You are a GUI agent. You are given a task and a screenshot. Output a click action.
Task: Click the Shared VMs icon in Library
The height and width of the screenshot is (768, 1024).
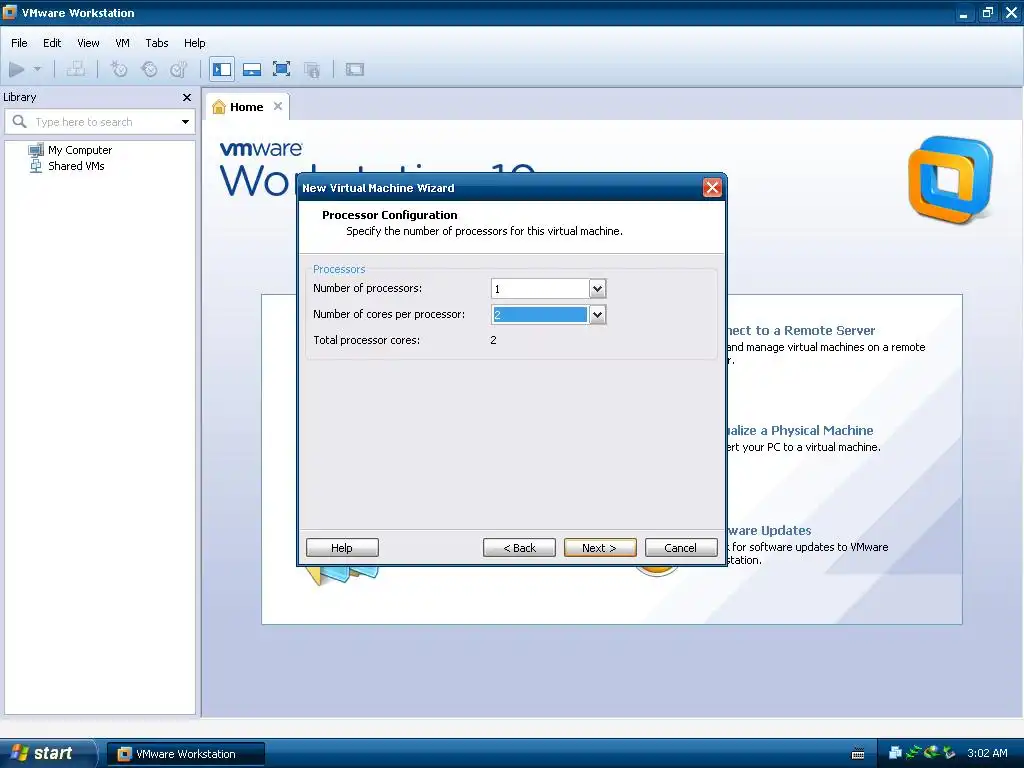point(36,166)
